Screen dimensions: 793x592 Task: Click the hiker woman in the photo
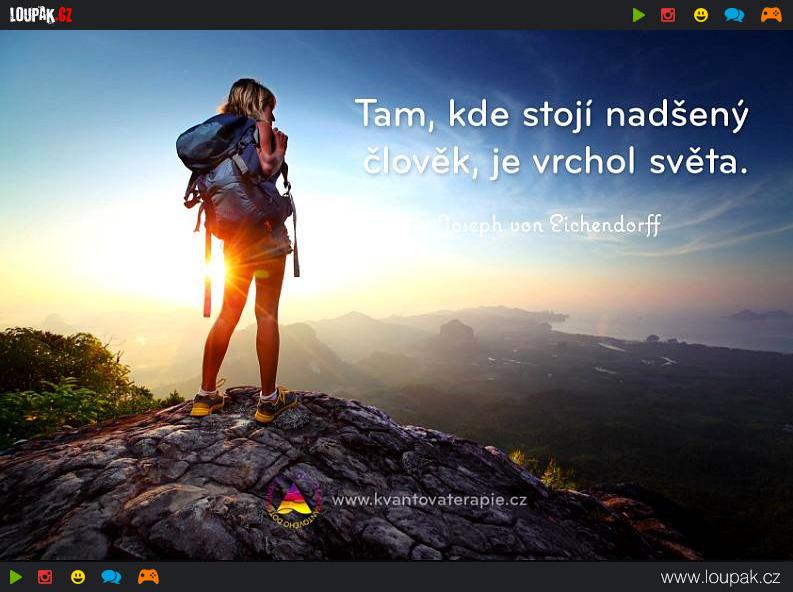coord(239,250)
